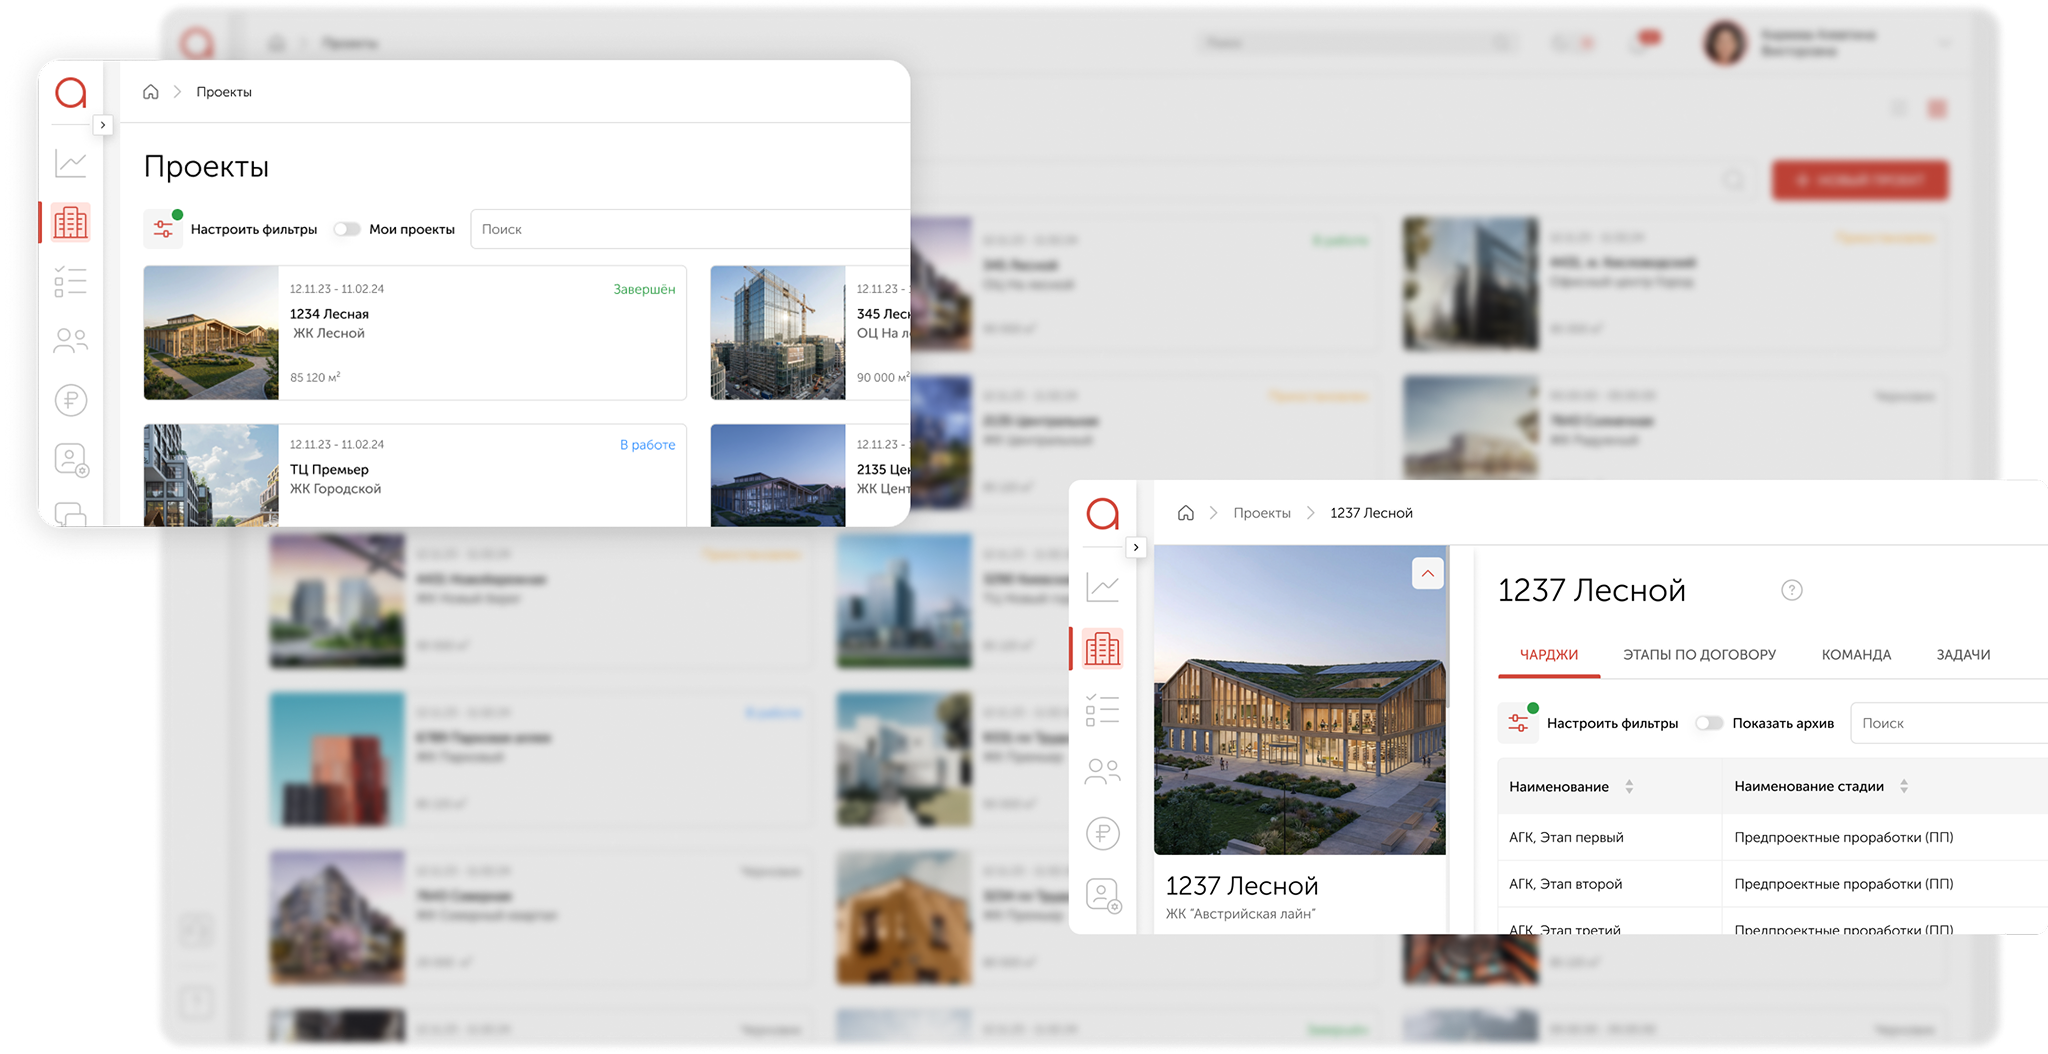This screenshot has width=2048, height=1054.
Task: Open user settings icon in bottom-right panel sidebar
Action: [x=1103, y=895]
